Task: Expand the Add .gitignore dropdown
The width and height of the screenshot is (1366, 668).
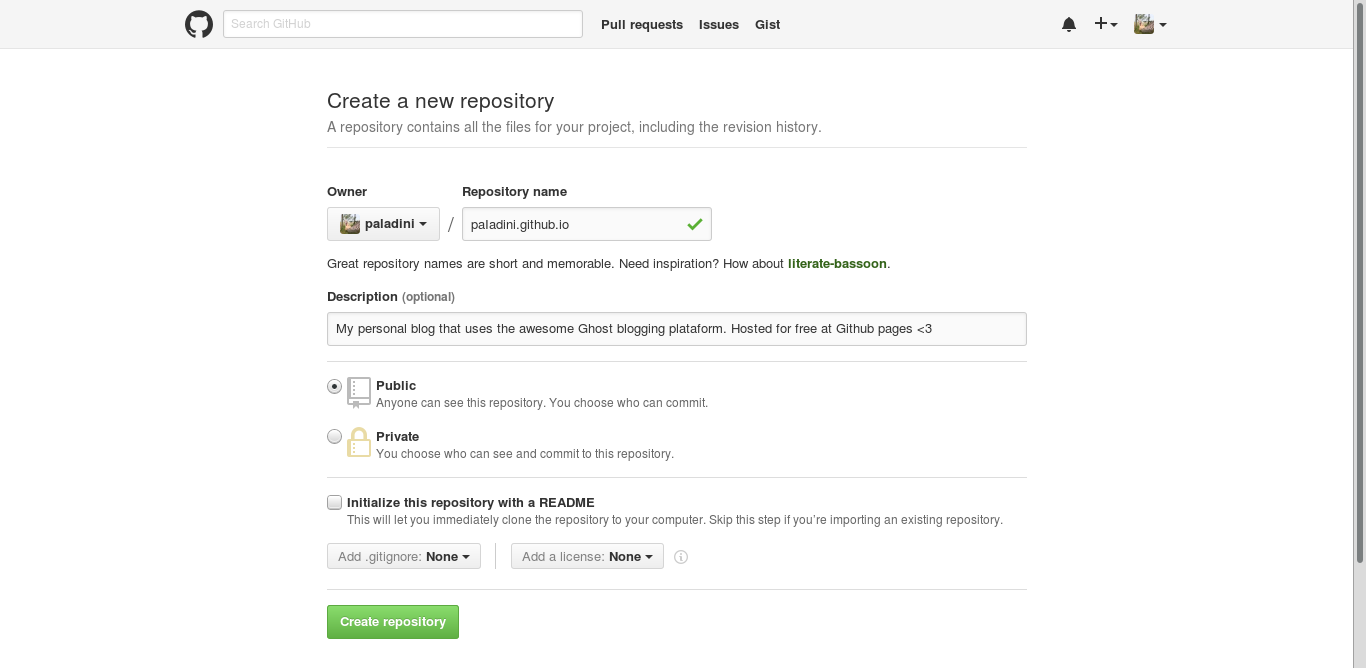Action: coord(404,556)
